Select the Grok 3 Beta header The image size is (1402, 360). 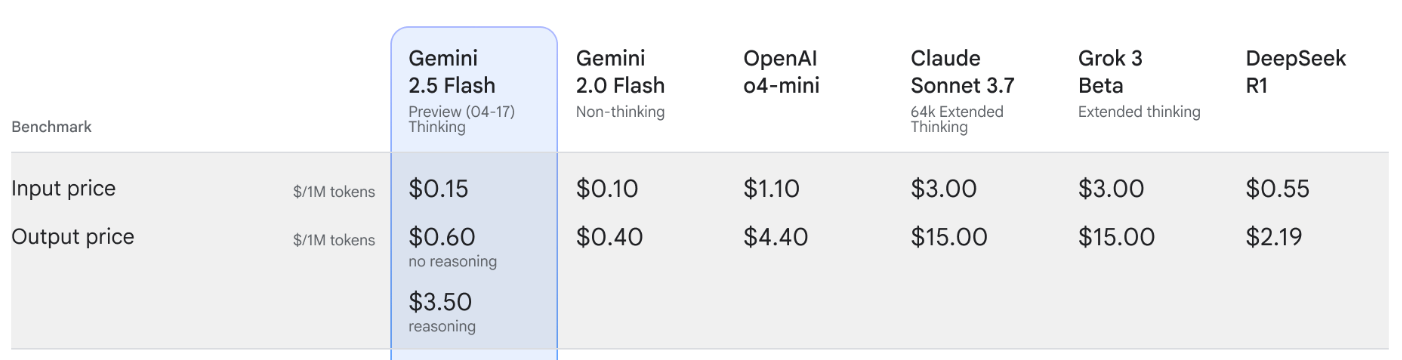pos(1110,72)
